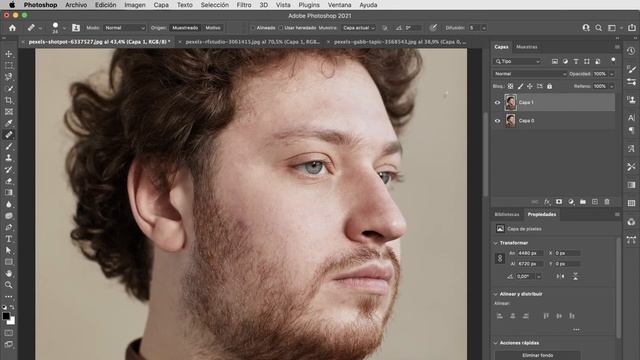Viewport: 640px width, 360px height.
Task: Click the background color swatch
Action: tap(11, 321)
